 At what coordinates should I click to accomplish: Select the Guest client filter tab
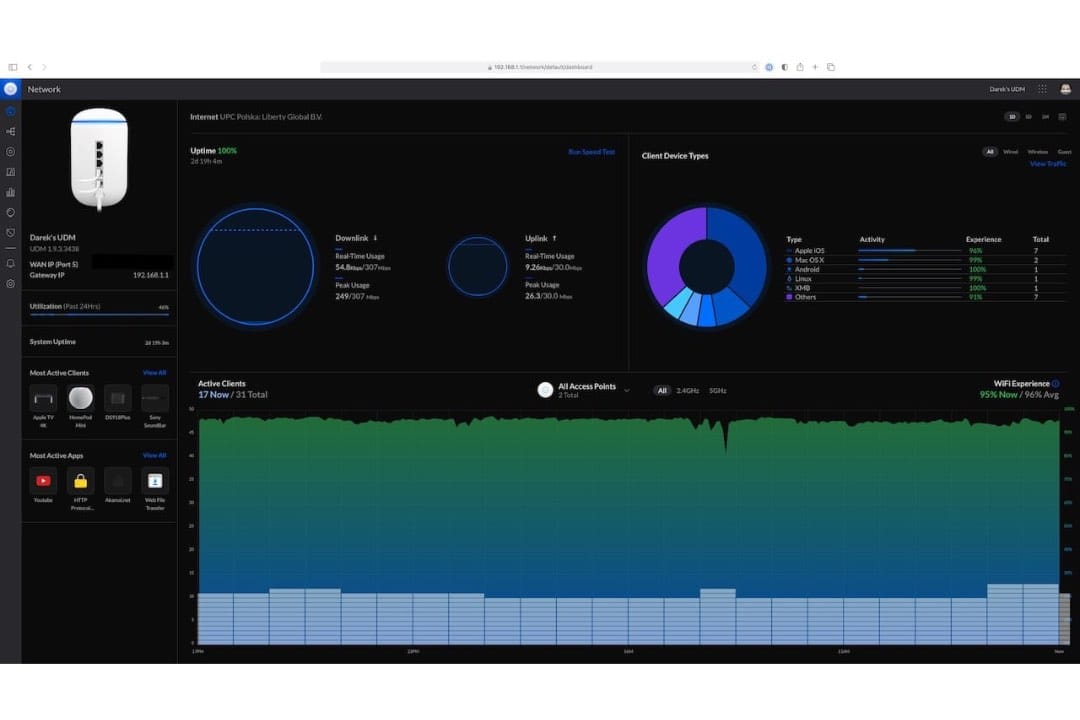[x=1064, y=152]
